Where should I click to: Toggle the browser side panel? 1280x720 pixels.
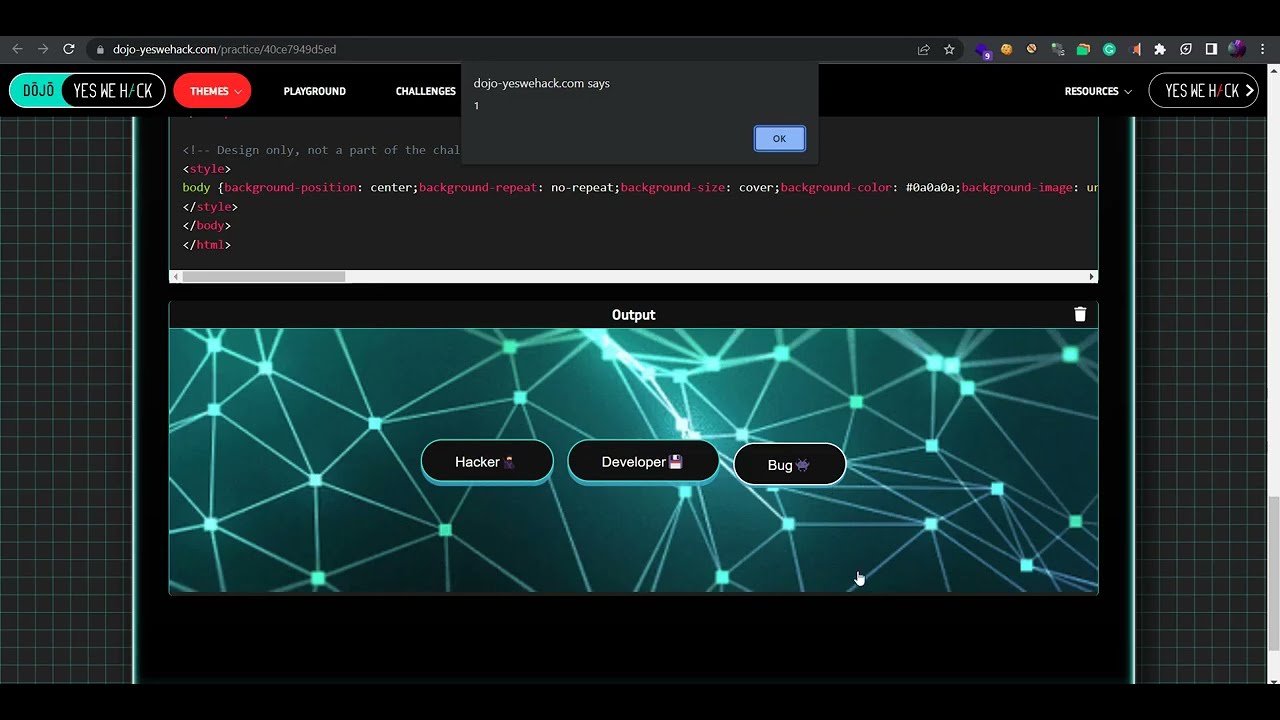tap(1211, 49)
